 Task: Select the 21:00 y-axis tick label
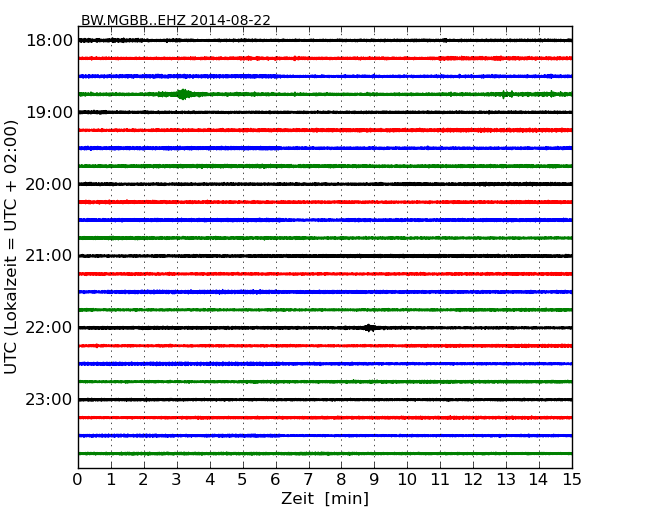(49, 256)
